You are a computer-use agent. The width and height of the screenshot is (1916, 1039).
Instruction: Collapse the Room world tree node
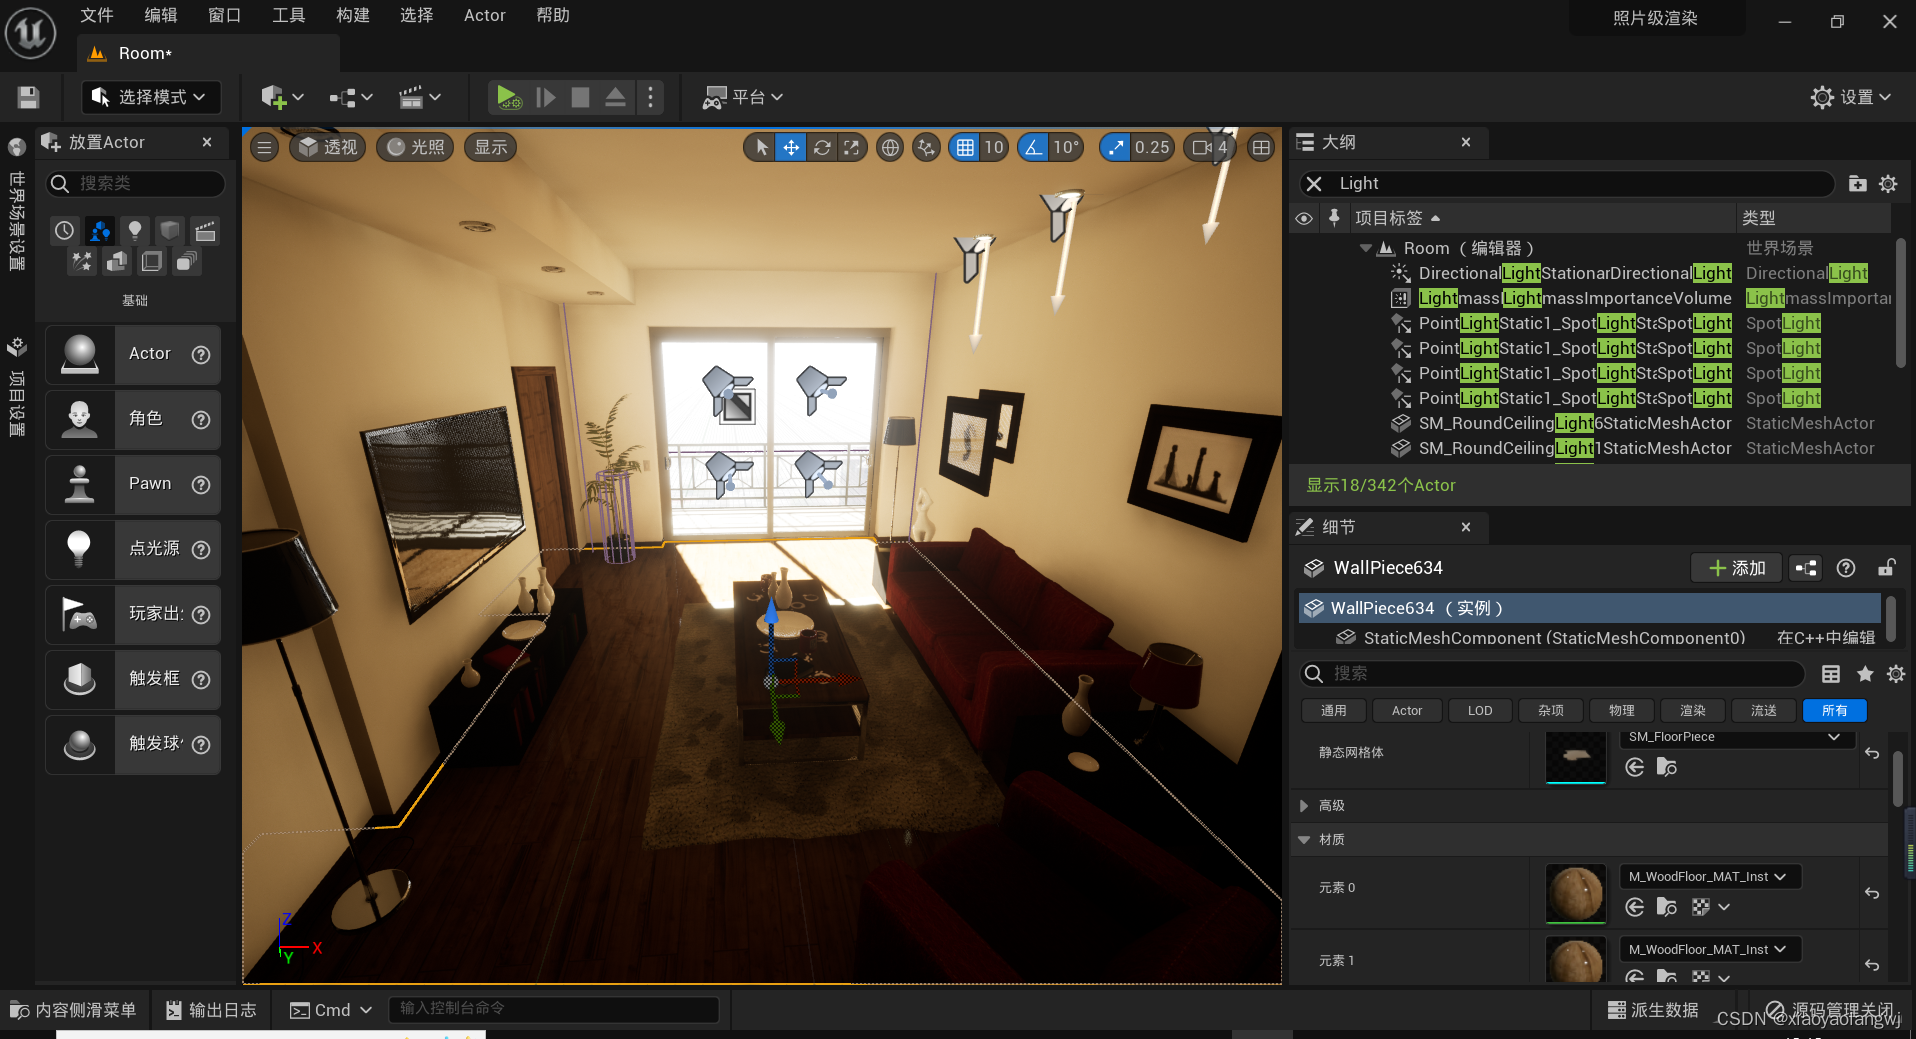[1366, 249]
